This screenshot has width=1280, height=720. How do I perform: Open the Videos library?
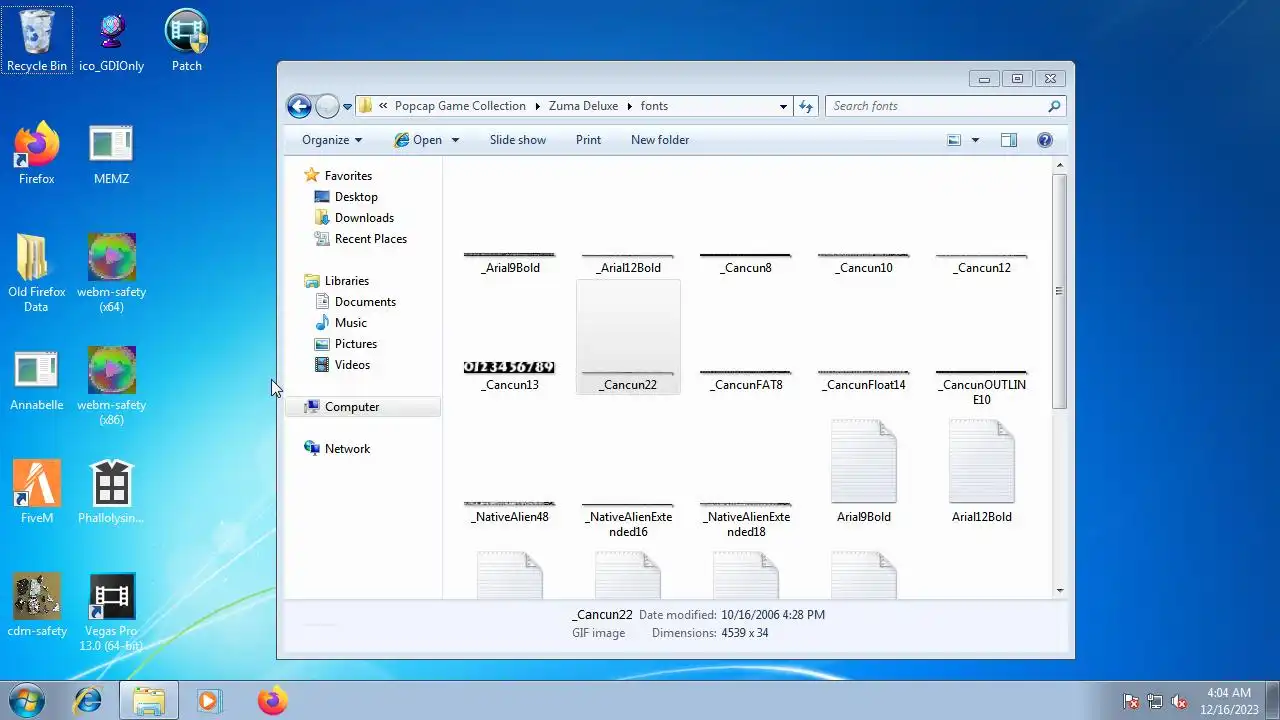[x=352, y=365]
